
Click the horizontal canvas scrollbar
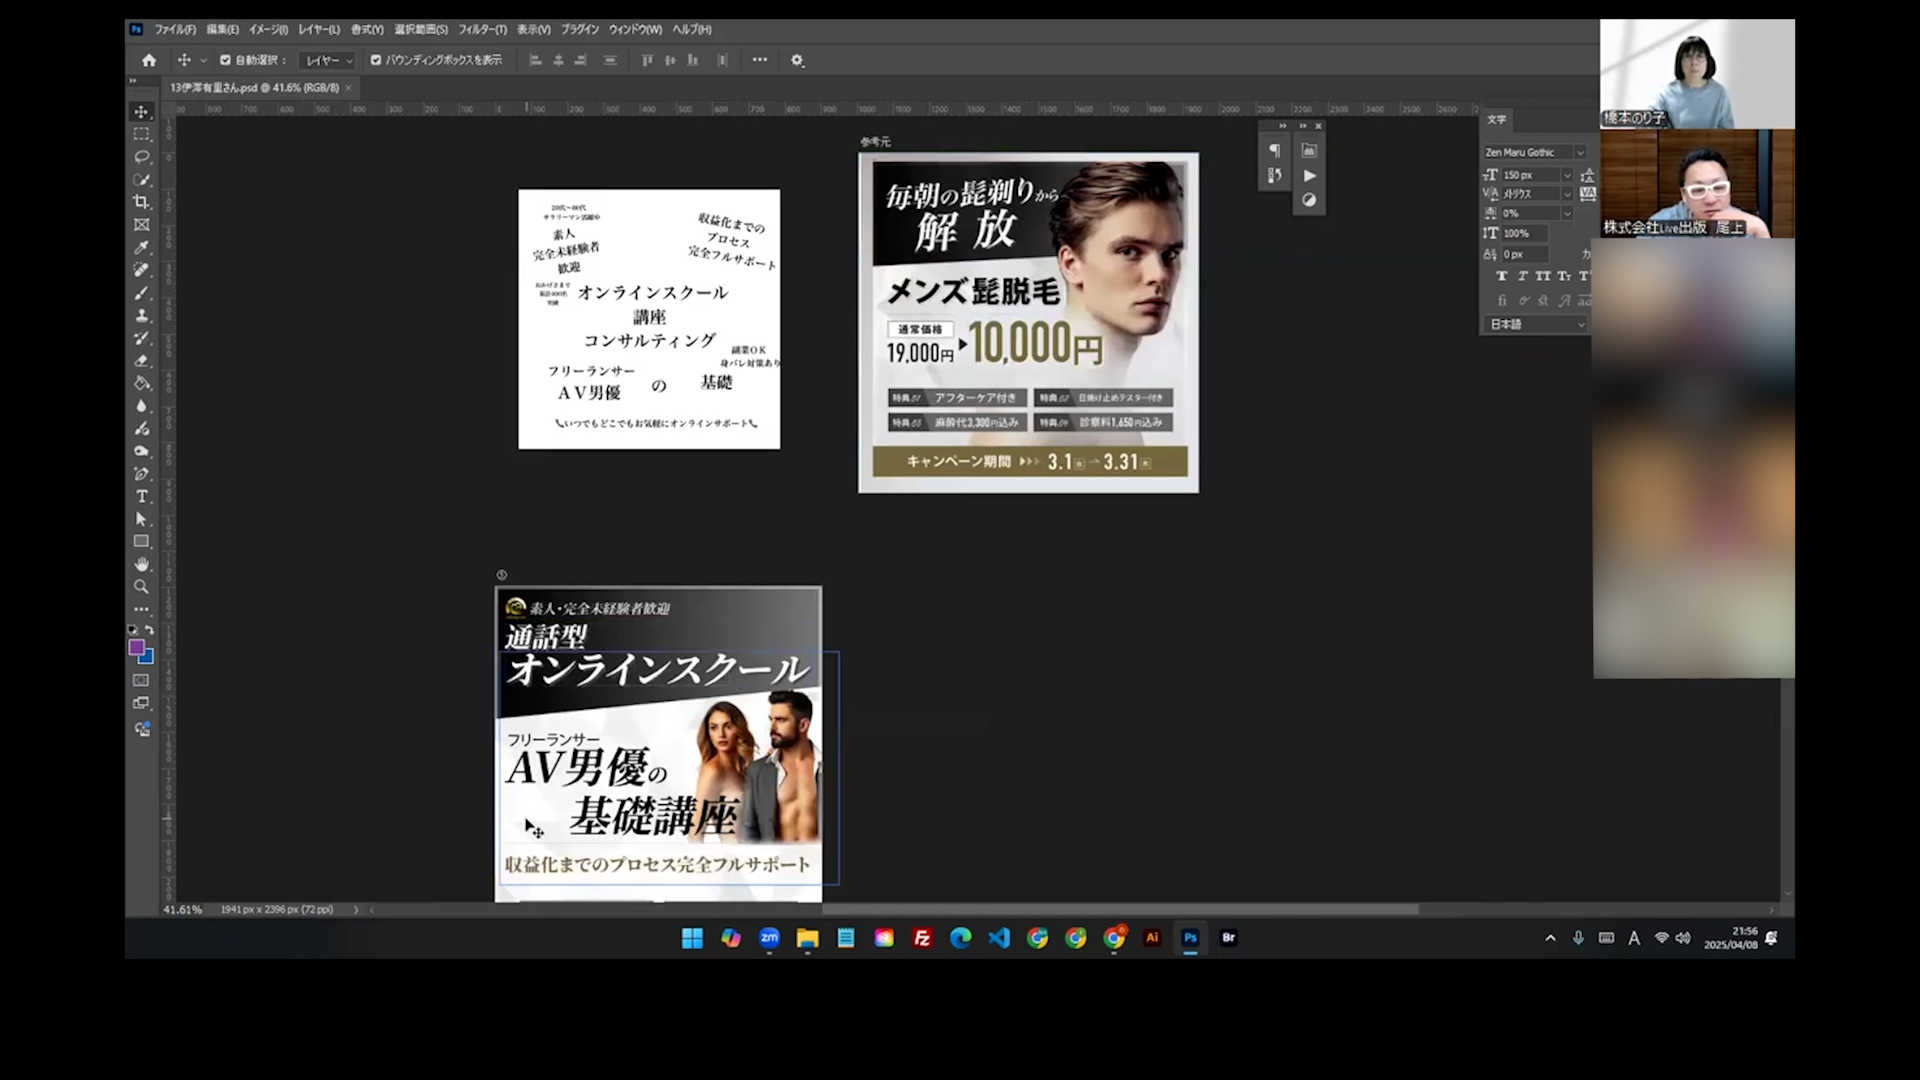[x=1120, y=909]
